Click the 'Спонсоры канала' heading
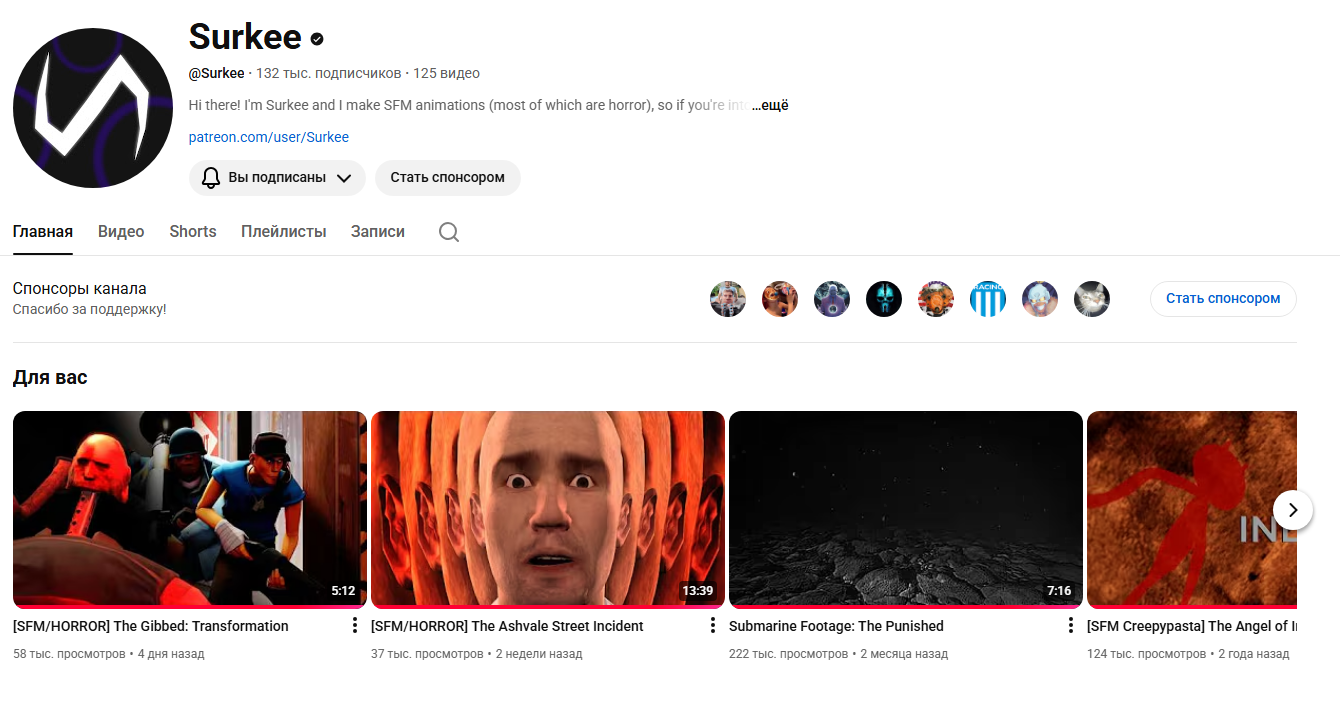The width and height of the screenshot is (1340, 705). tap(80, 289)
